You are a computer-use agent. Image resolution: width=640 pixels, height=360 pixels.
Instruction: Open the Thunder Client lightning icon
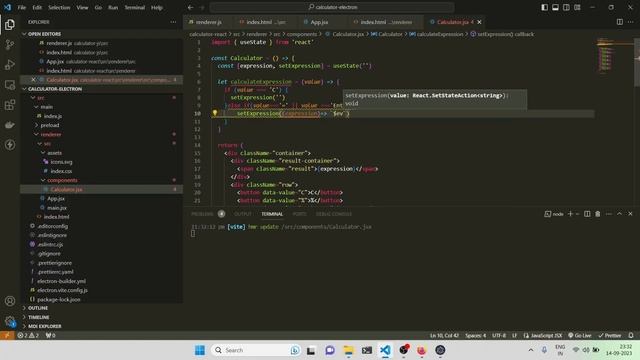click(x=10, y=144)
